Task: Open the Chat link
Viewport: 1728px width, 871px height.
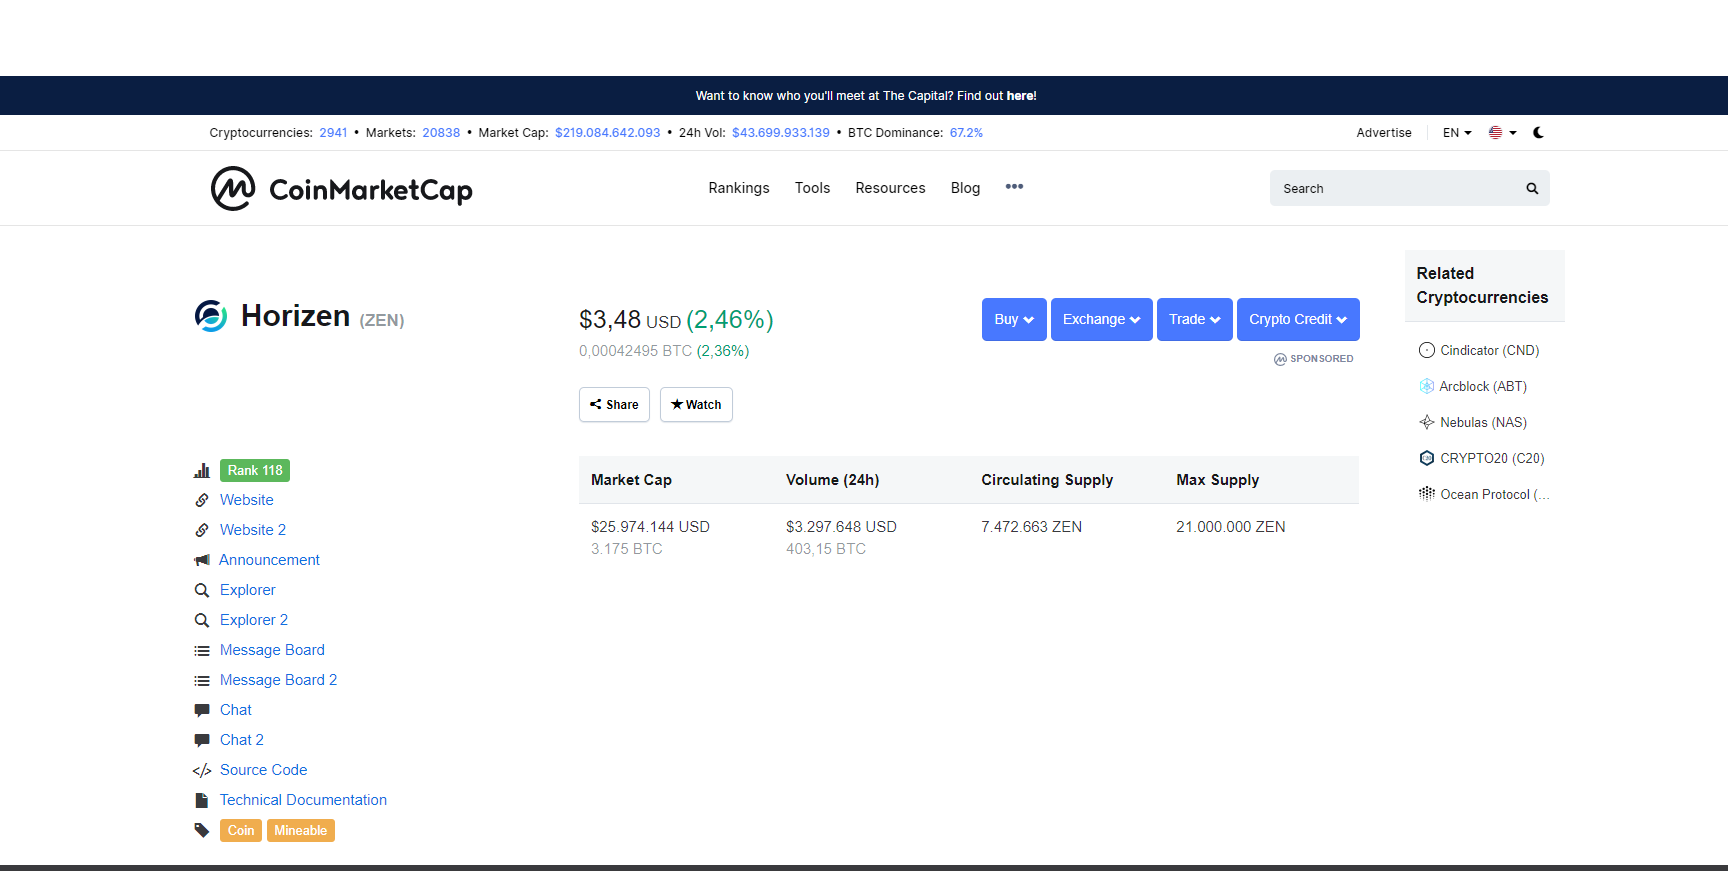Action: click(x=236, y=710)
